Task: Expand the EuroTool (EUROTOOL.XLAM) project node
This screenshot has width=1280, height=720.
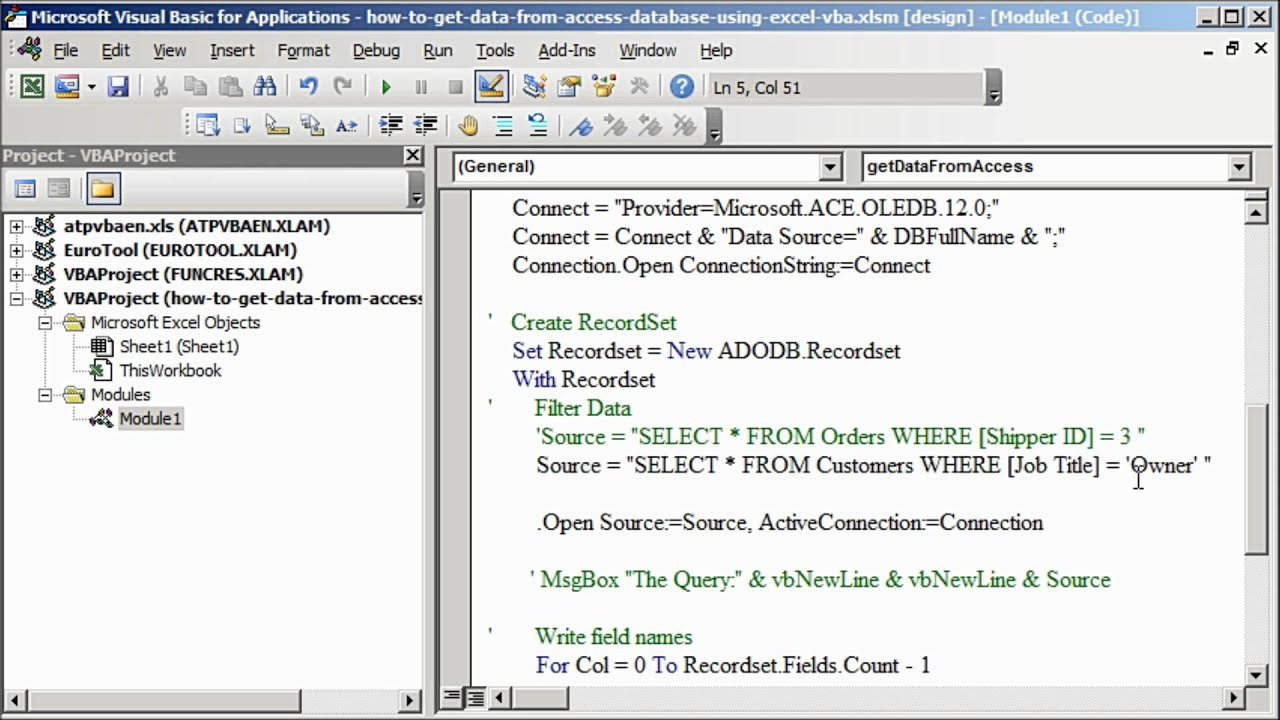Action: (16, 250)
